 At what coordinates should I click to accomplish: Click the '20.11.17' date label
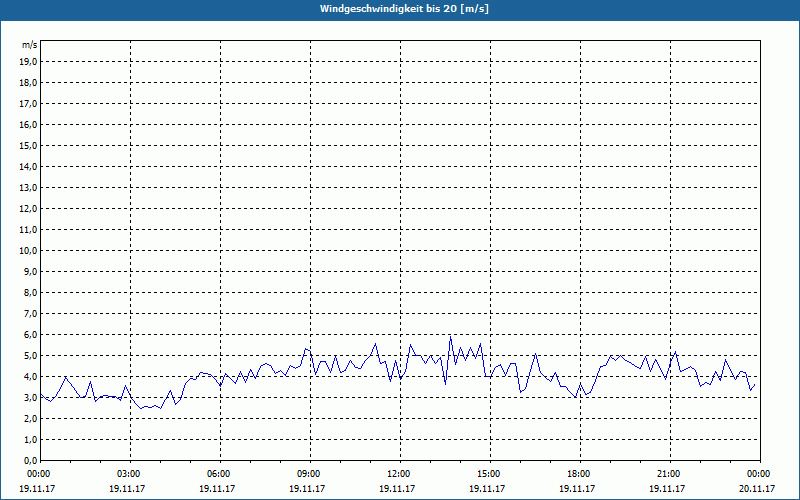pos(757,488)
